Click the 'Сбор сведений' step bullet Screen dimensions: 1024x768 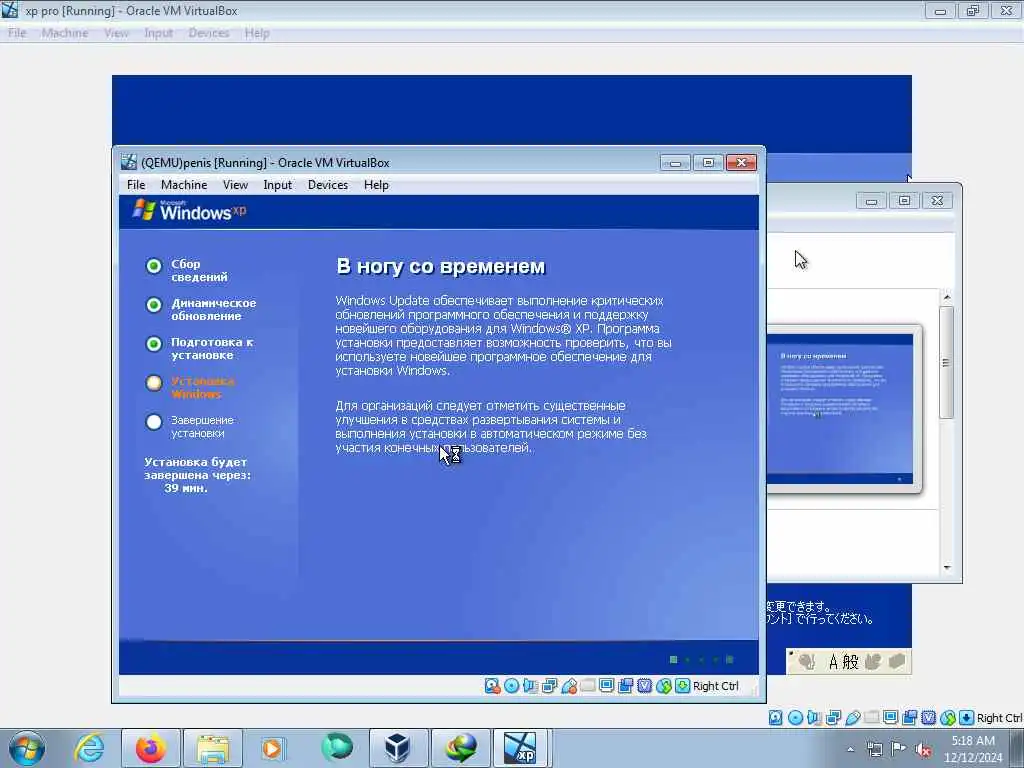coord(153,266)
